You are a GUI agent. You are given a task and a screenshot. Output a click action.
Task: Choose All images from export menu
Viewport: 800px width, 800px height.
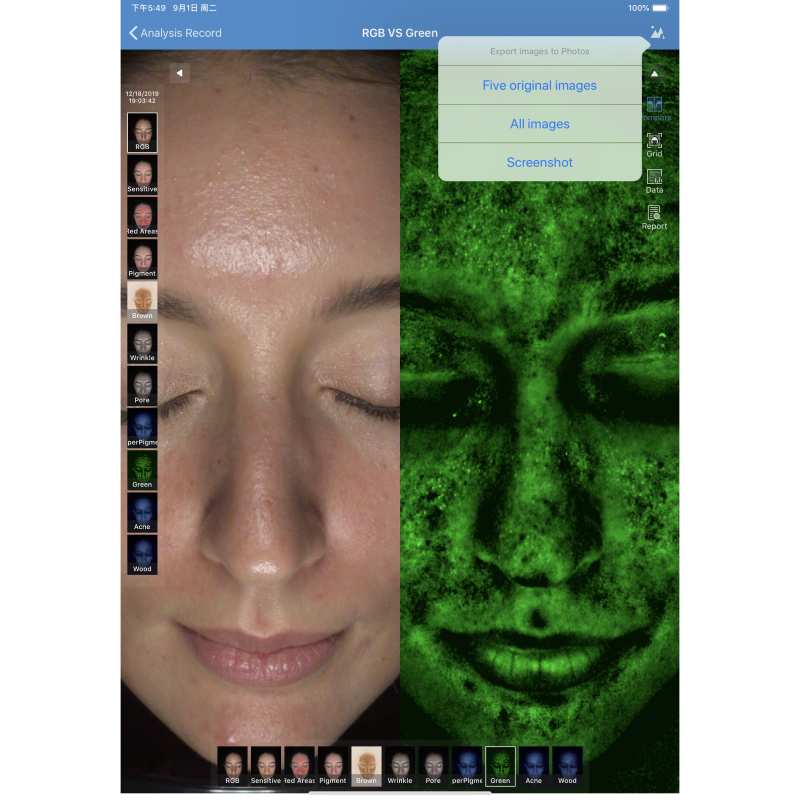pos(539,124)
